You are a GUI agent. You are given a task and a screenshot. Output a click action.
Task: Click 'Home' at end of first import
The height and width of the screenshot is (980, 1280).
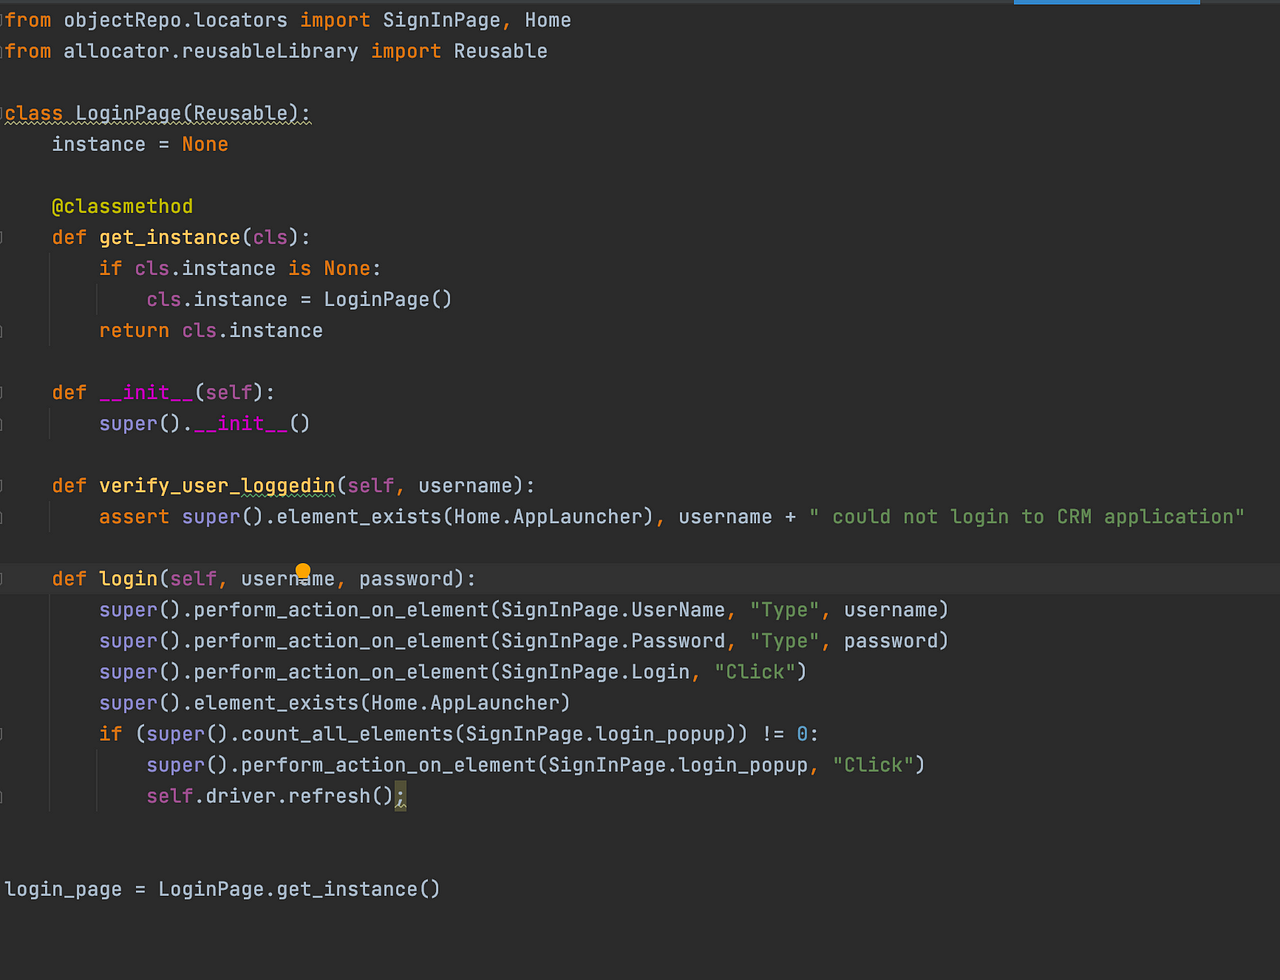(x=548, y=20)
